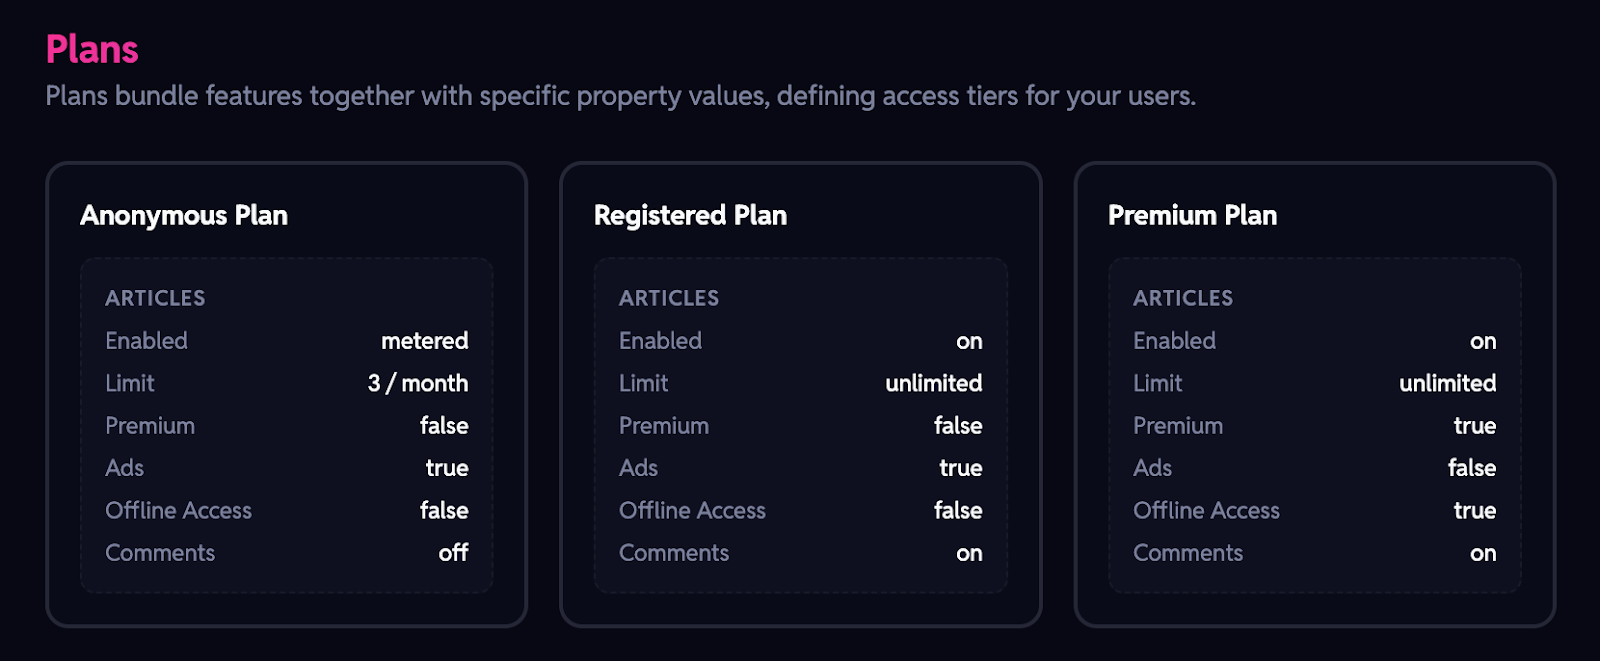Click unlimited value in Premium Plan

point(1447,383)
